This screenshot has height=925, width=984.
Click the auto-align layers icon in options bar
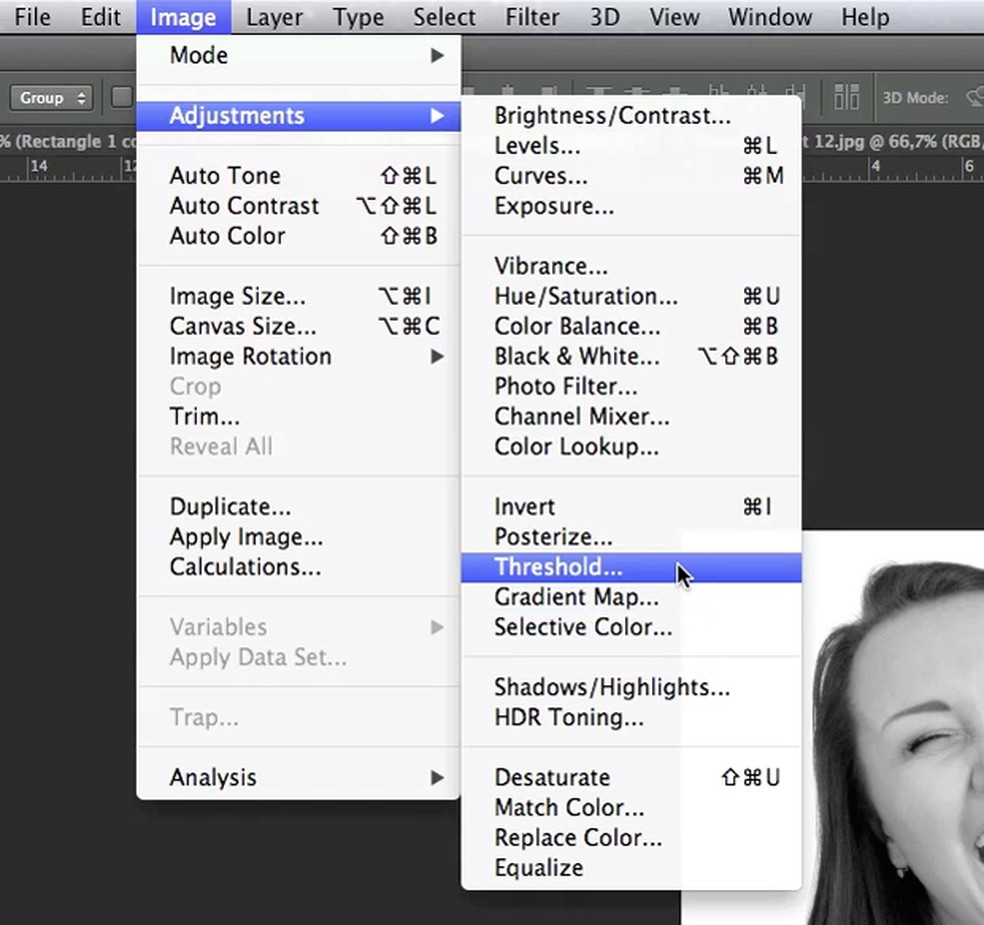pos(846,97)
